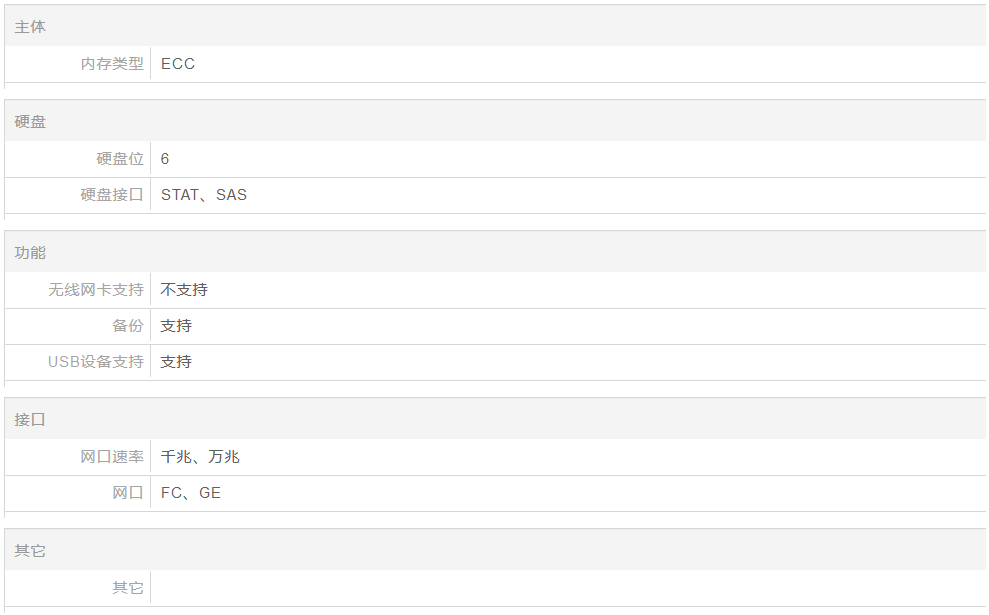Click the ECC memory type value

[x=178, y=64]
